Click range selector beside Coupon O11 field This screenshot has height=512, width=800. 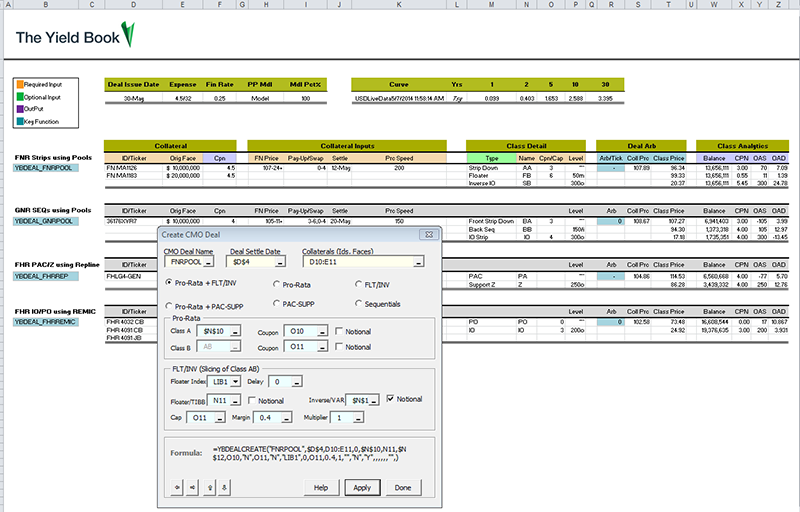click(322, 347)
